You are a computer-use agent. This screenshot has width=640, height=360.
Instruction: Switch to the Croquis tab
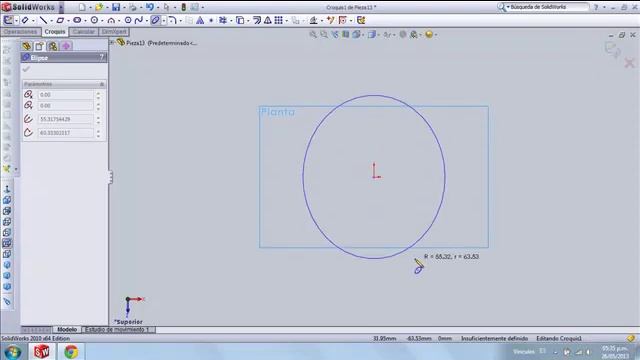55,32
